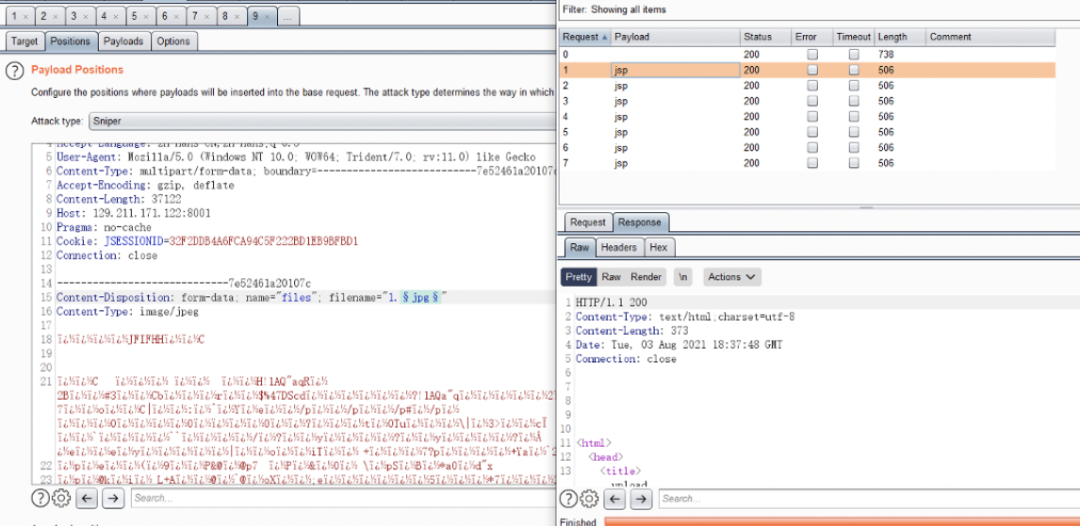Toggle Timeout checkbox for request 1
1080x526 pixels.
click(854, 71)
